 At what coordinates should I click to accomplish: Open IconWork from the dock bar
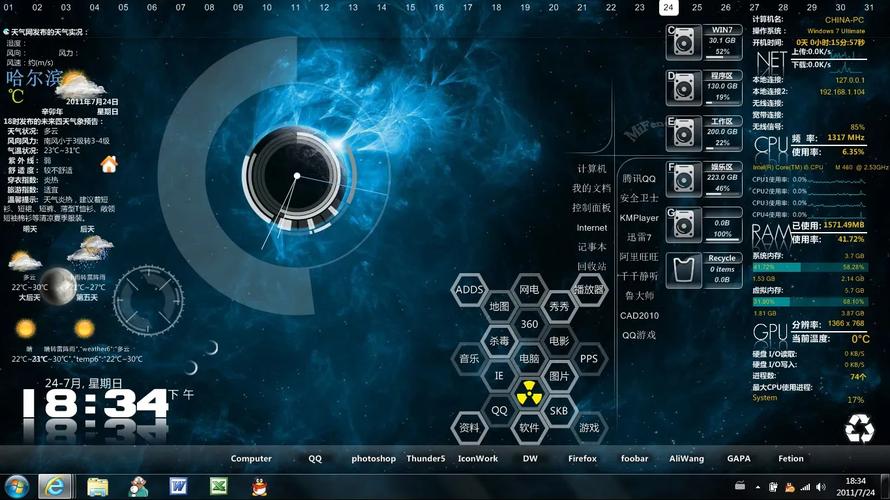pyautogui.click(x=478, y=459)
